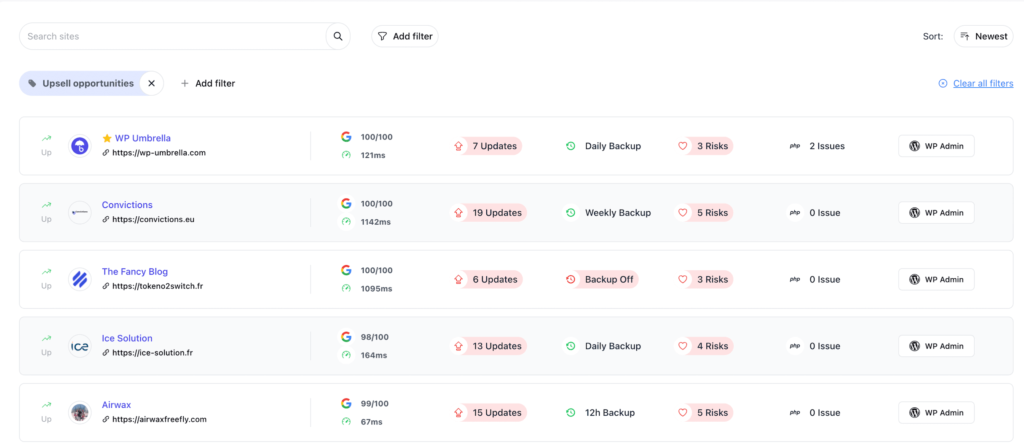Click the Ice Solution site logo
Viewport: 1024px width, 444px height.
point(79,346)
